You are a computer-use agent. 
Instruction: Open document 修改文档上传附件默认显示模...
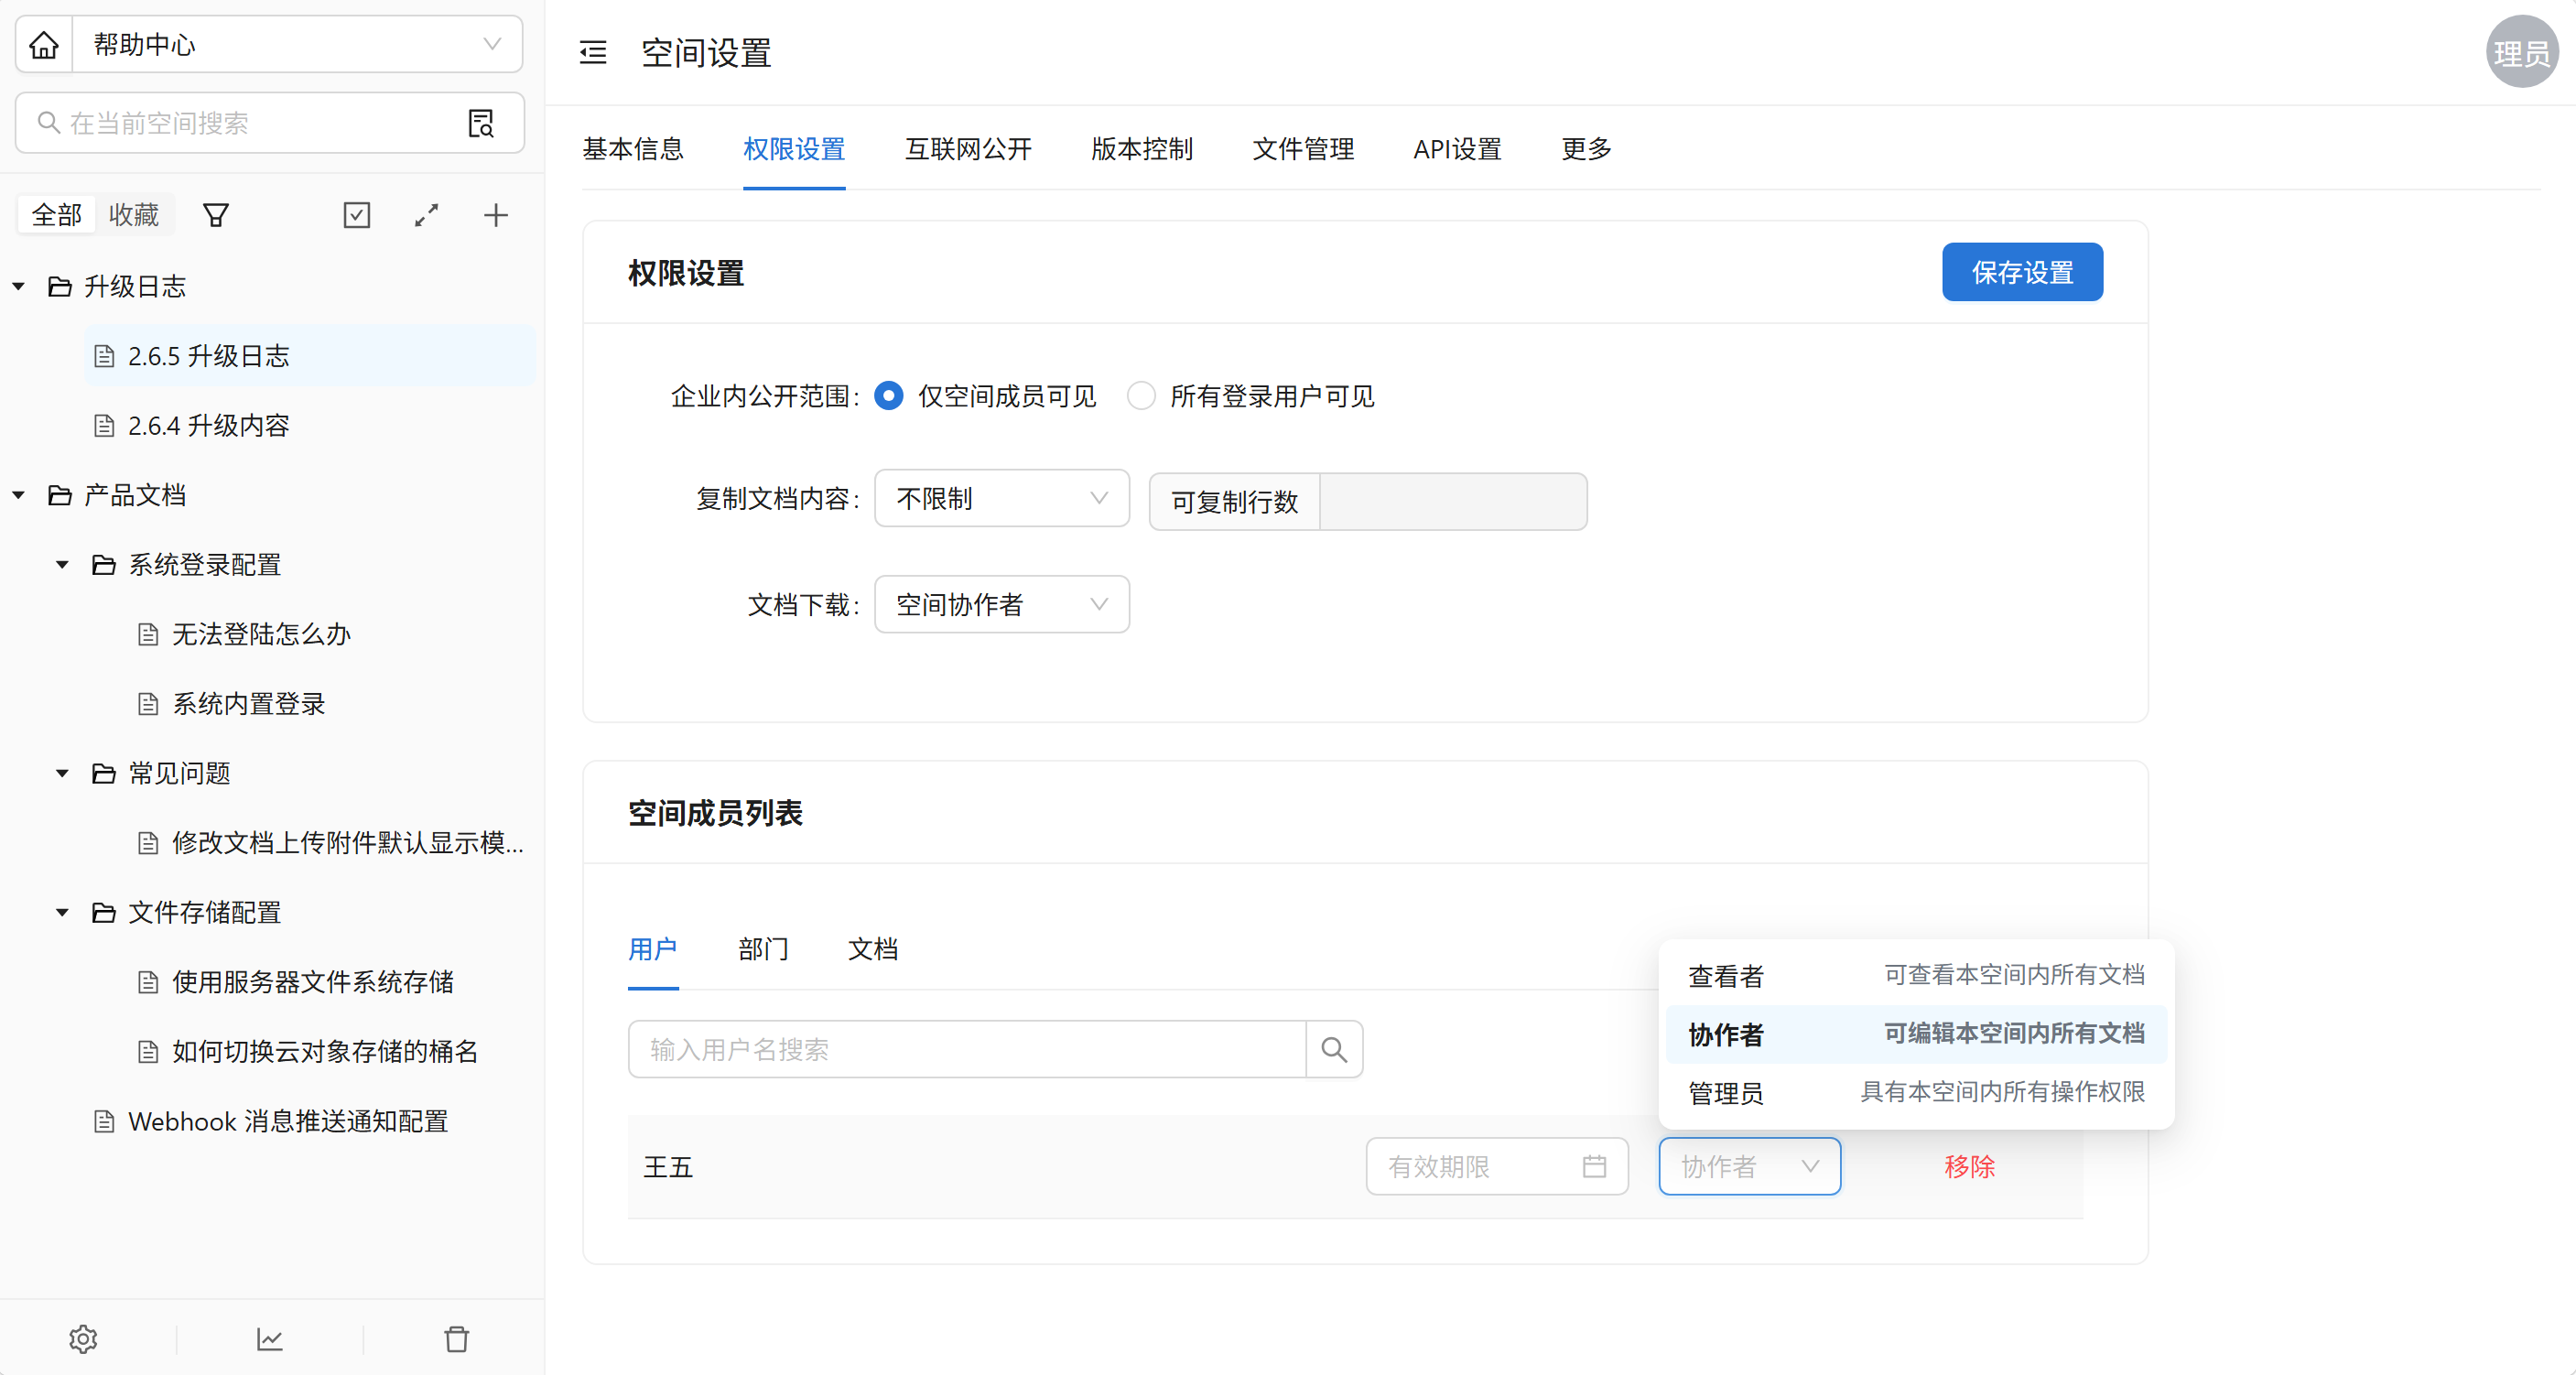[347, 843]
